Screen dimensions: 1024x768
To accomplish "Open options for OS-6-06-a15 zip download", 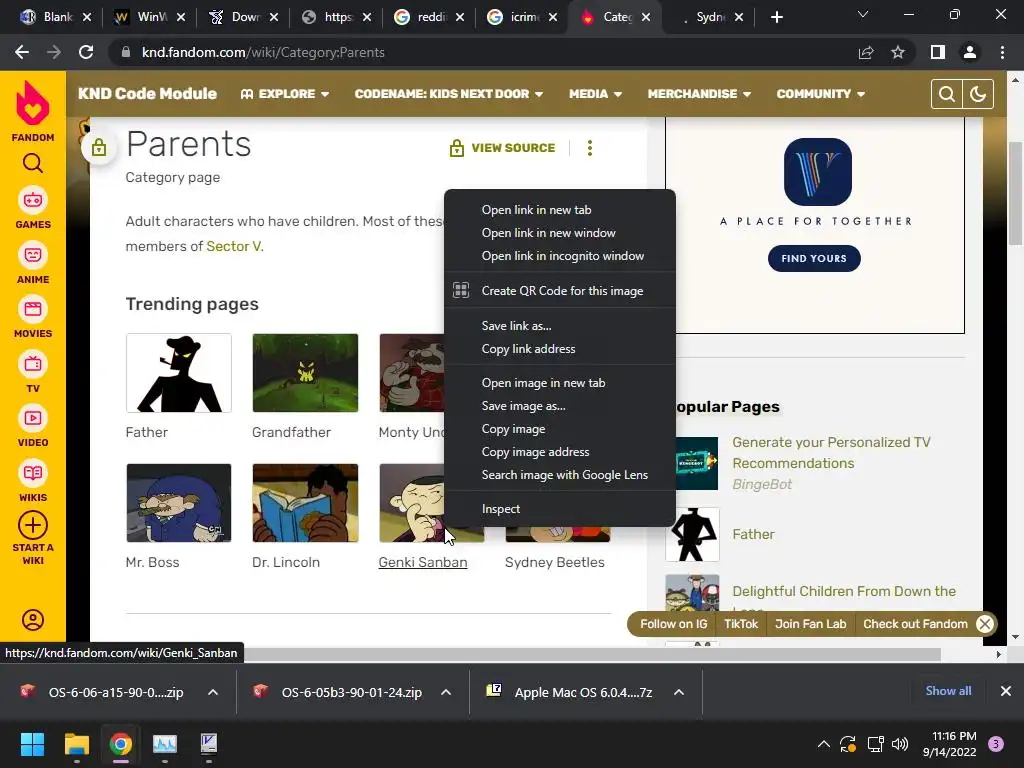I will (213, 692).
